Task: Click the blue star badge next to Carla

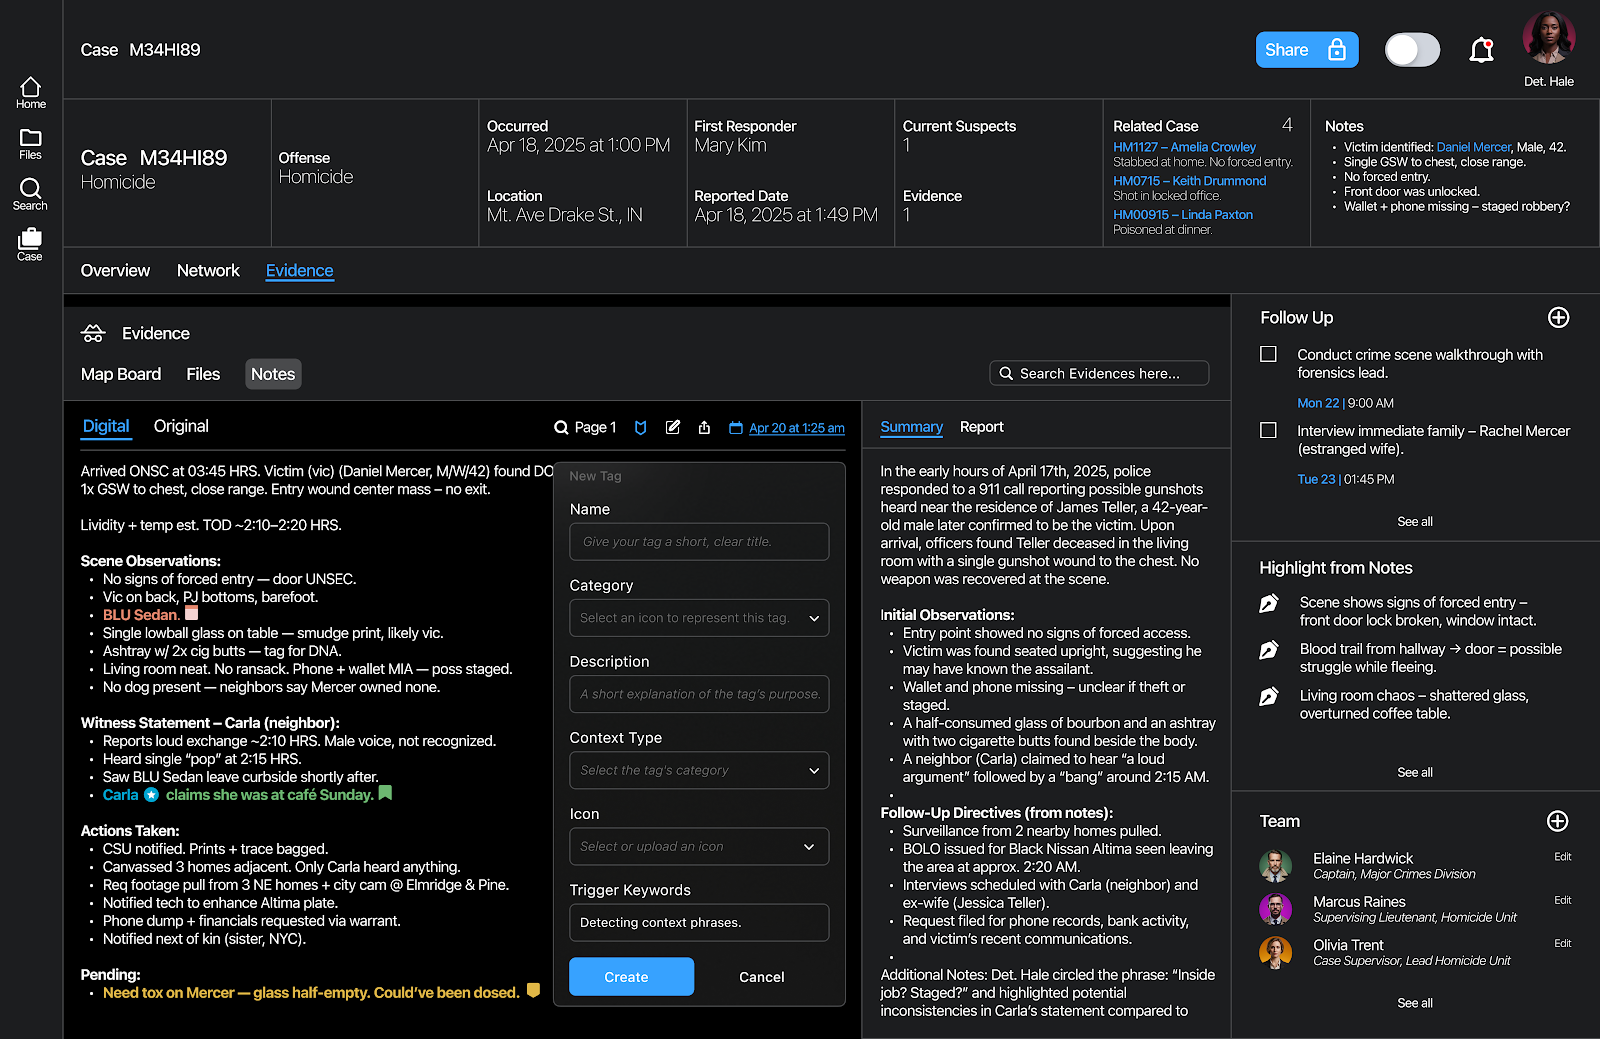Action: coord(151,795)
